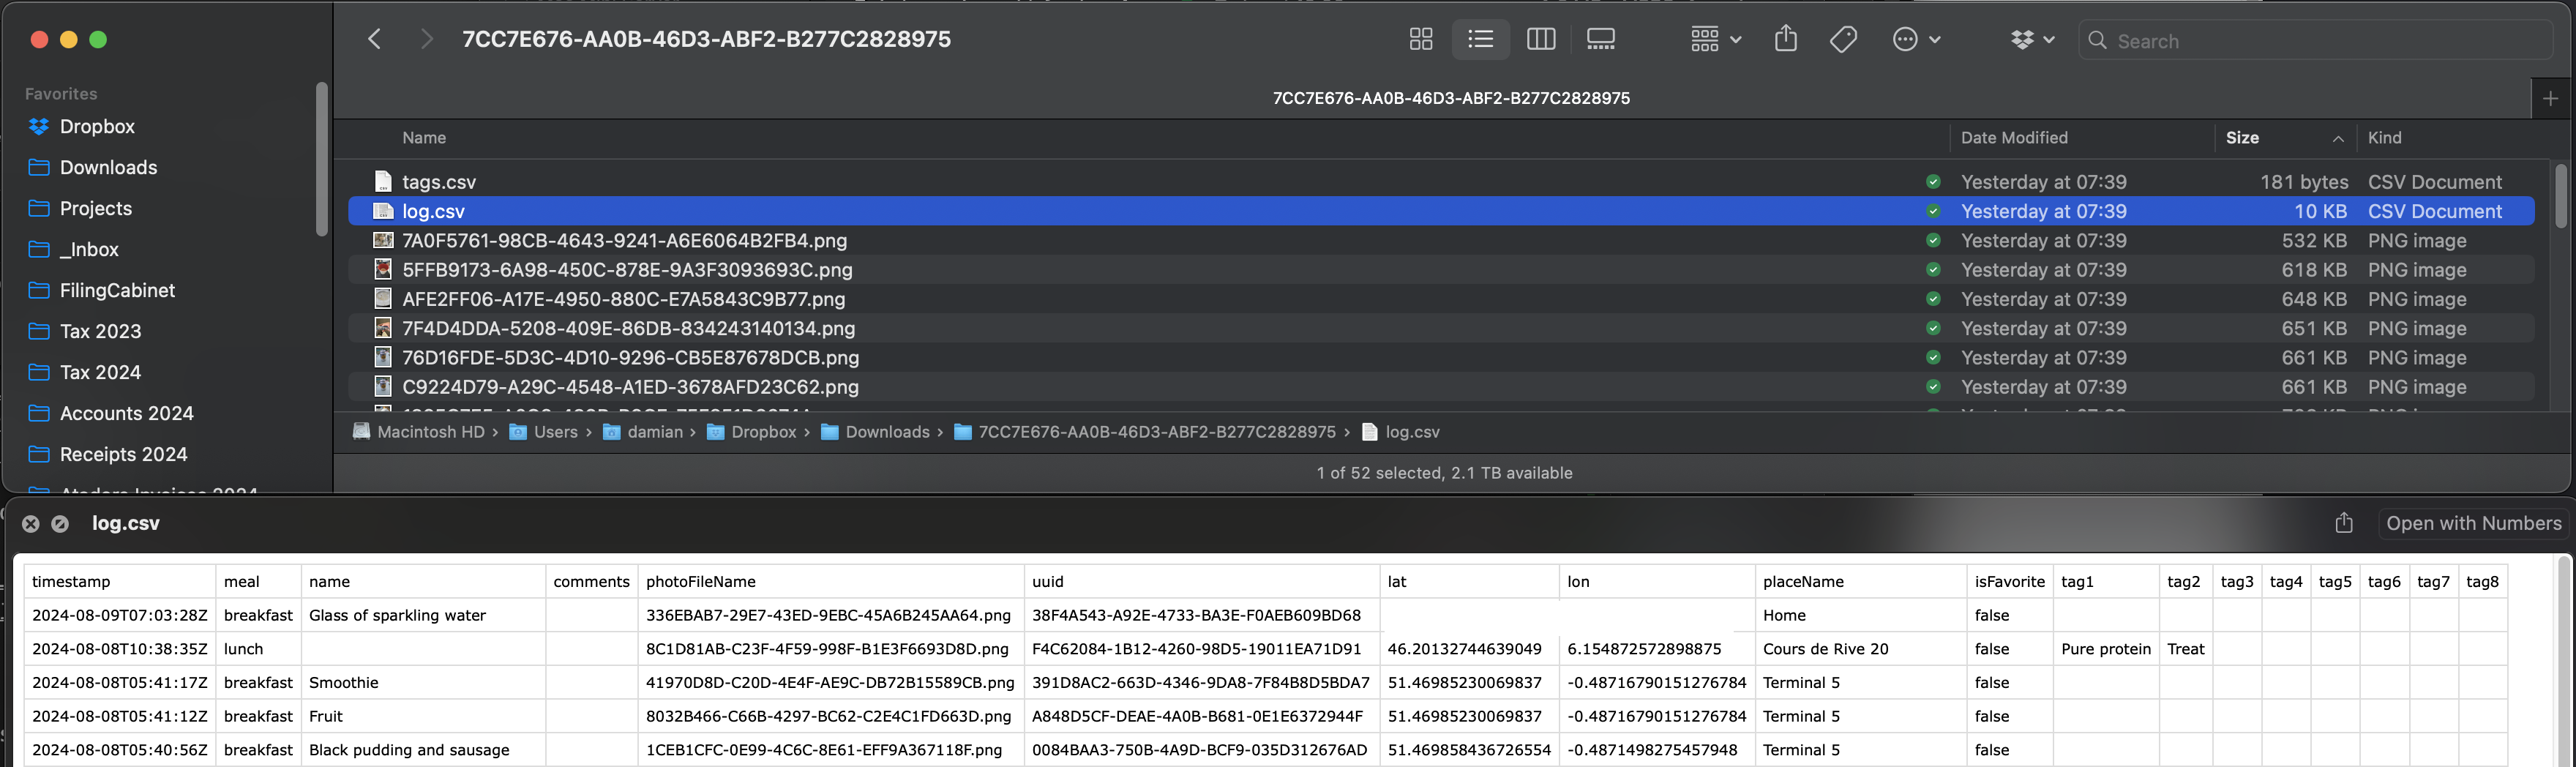
Task: Click the Search input field
Action: (x=2320, y=41)
